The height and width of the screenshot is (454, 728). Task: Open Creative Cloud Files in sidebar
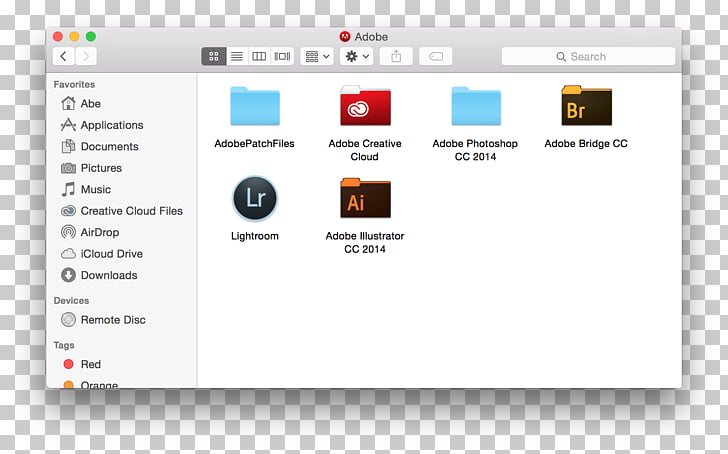[x=122, y=211]
